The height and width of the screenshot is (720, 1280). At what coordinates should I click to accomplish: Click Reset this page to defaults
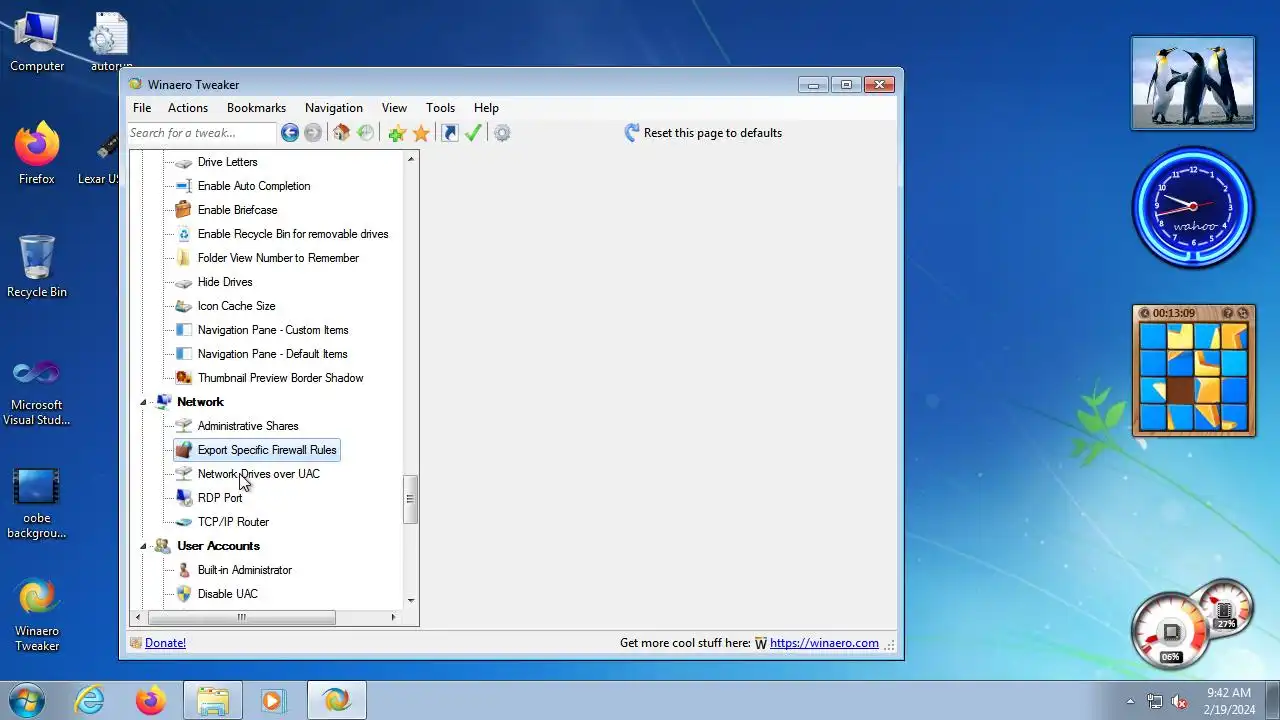[713, 133]
